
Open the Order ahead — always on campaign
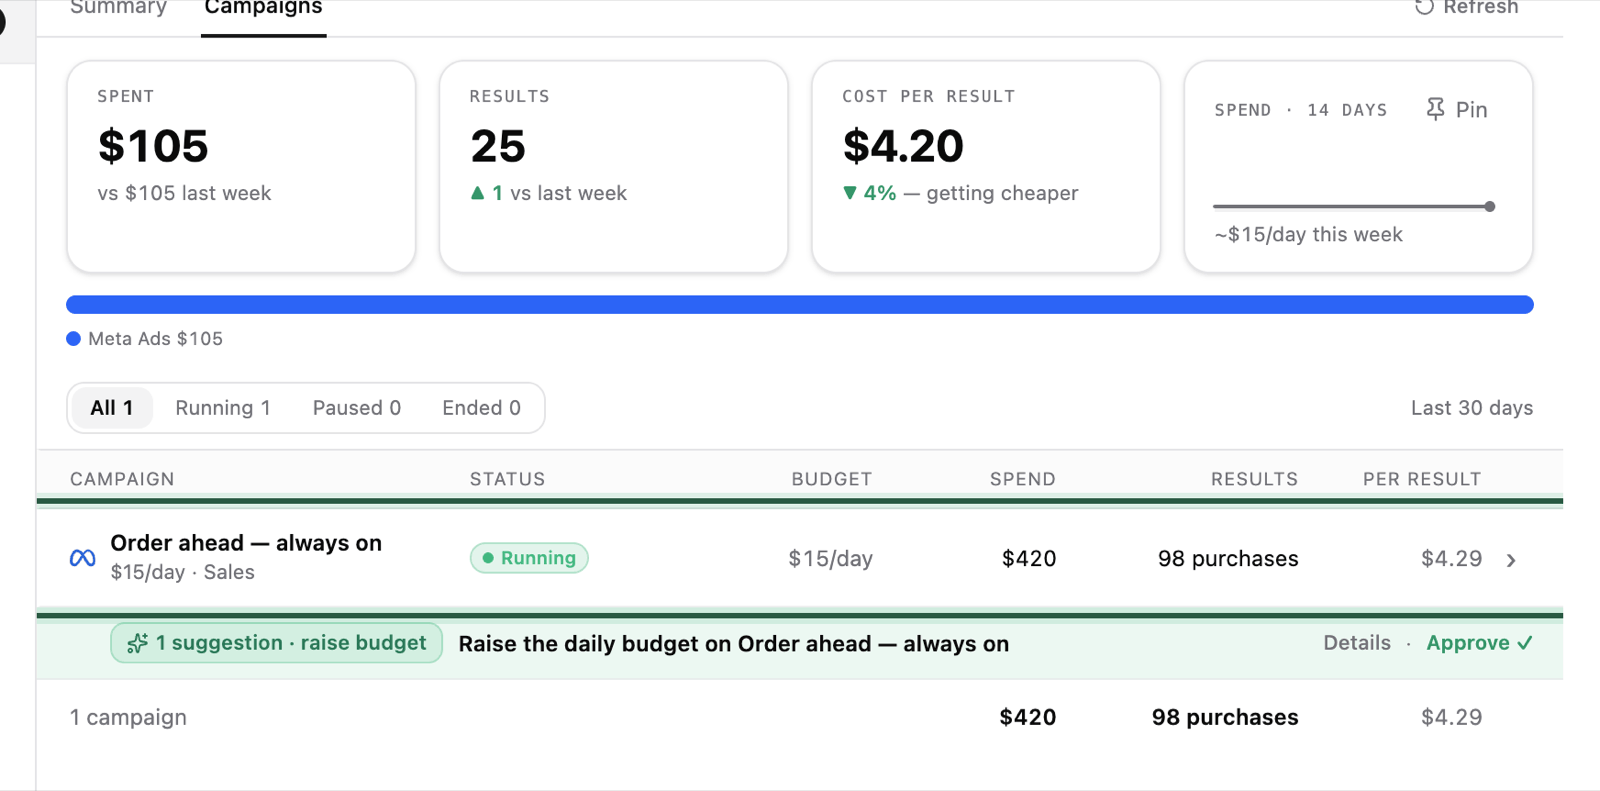246,543
